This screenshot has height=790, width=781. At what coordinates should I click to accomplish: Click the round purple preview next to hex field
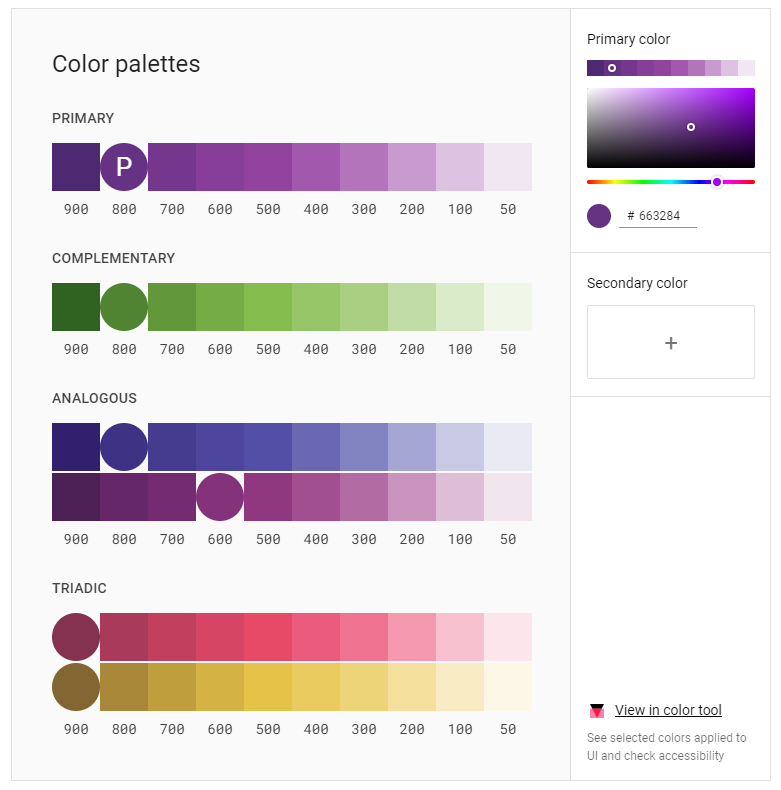tap(599, 215)
